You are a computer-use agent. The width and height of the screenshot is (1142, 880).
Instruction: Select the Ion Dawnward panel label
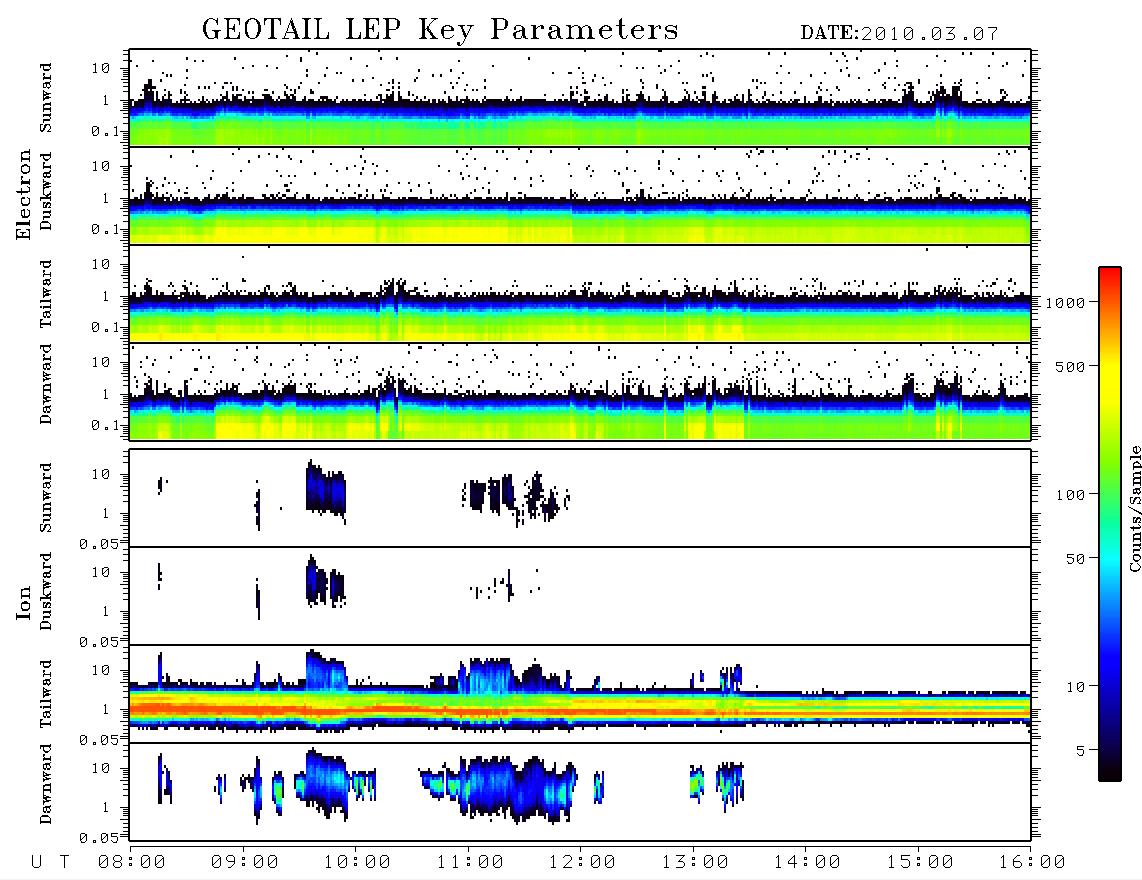[46, 784]
